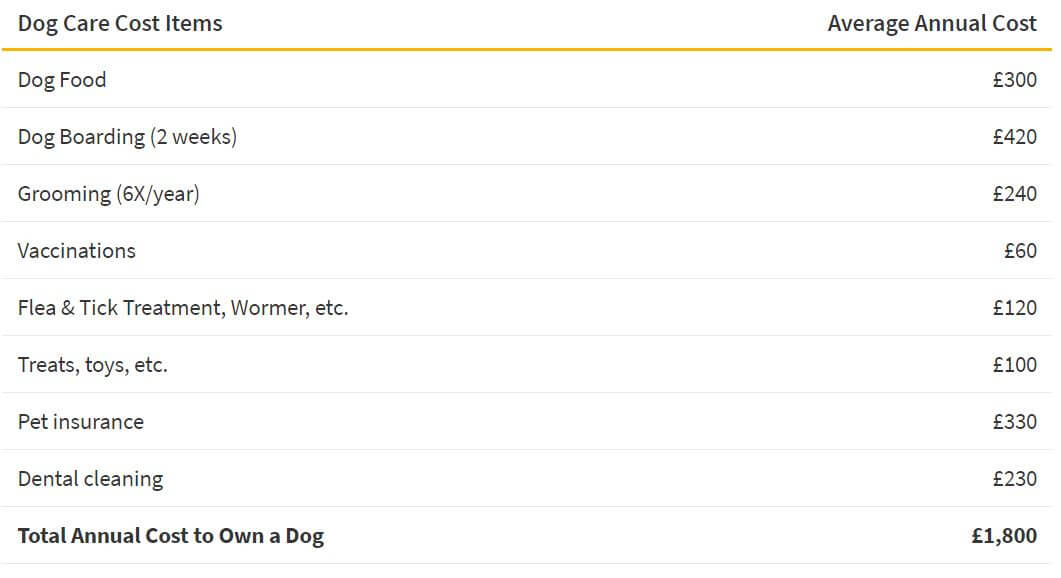The height and width of the screenshot is (578, 1061).
Task: Click 'Total Annual Cost to Own a Dog'
Action: (x=171, y=536)
